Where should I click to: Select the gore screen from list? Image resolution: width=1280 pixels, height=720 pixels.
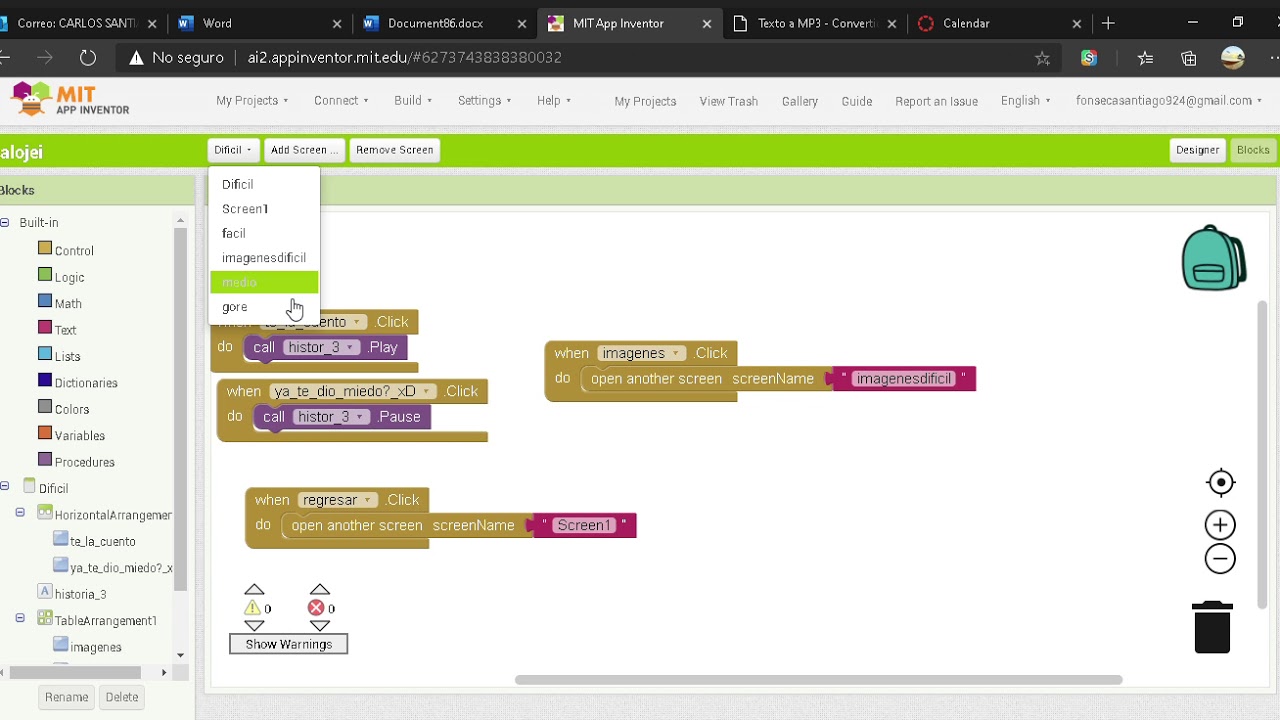264,307
